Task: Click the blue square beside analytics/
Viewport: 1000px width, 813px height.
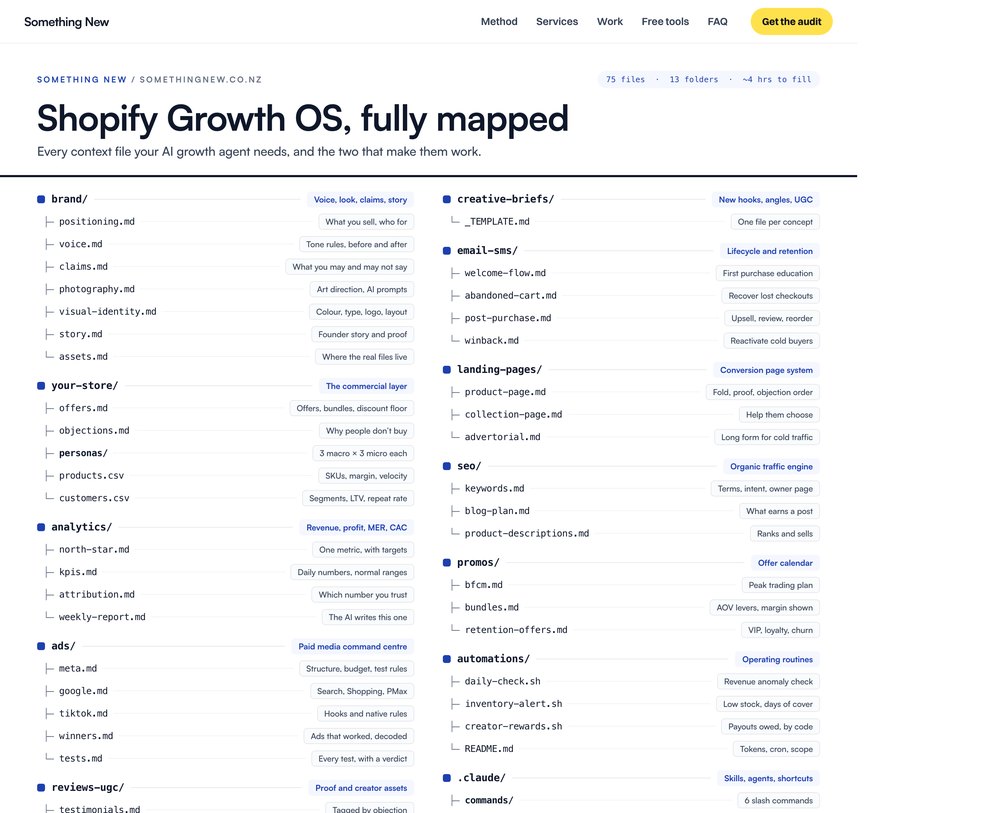Action: tap(41, 527)
